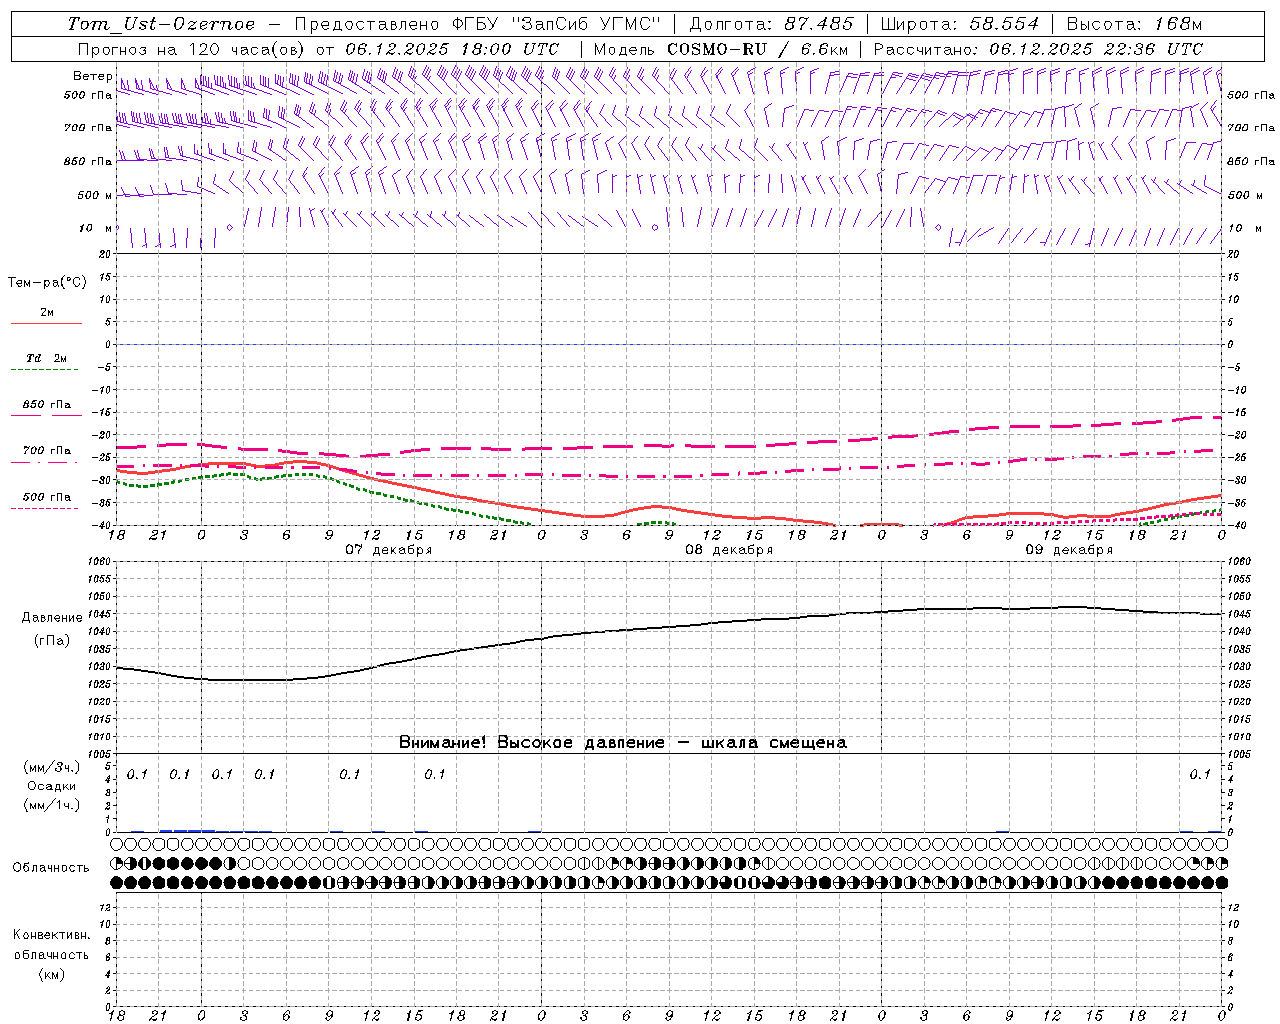Click the station title Tom_Ust-Ozernoe
The image size is (1280, 1024).
[x=161, y=24]
